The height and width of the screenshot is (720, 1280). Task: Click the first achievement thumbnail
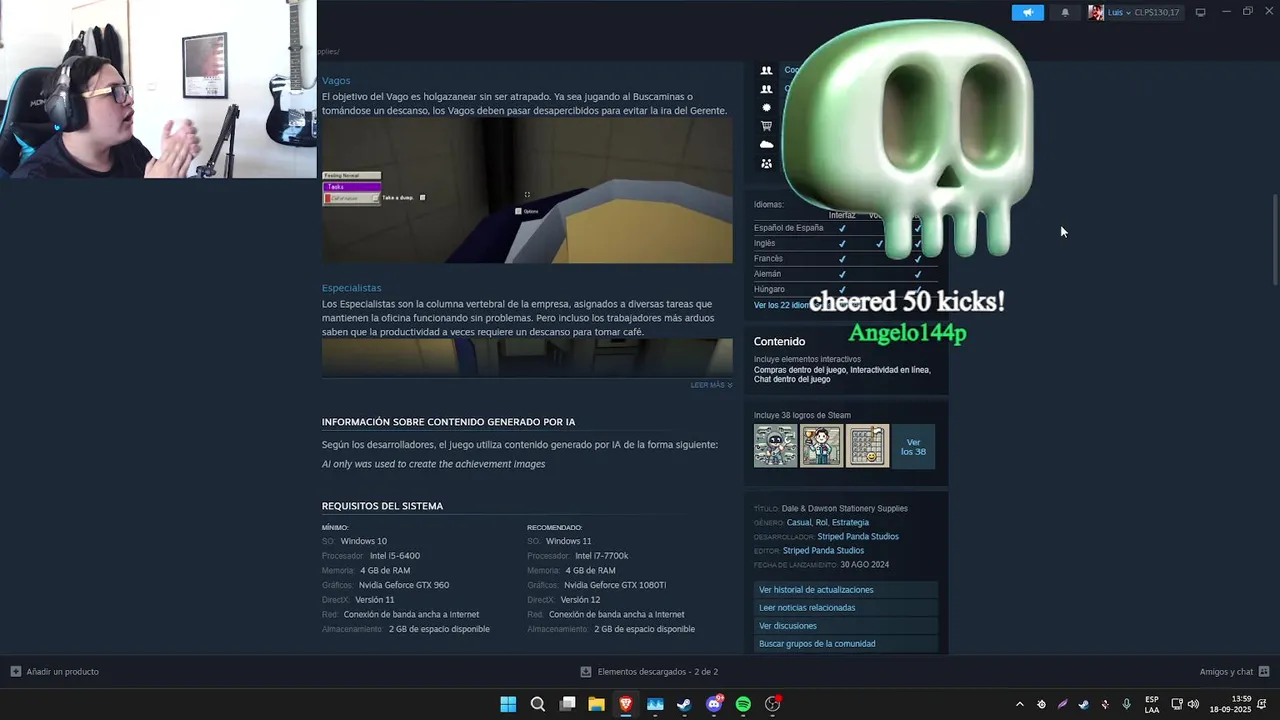click(776, 446)
